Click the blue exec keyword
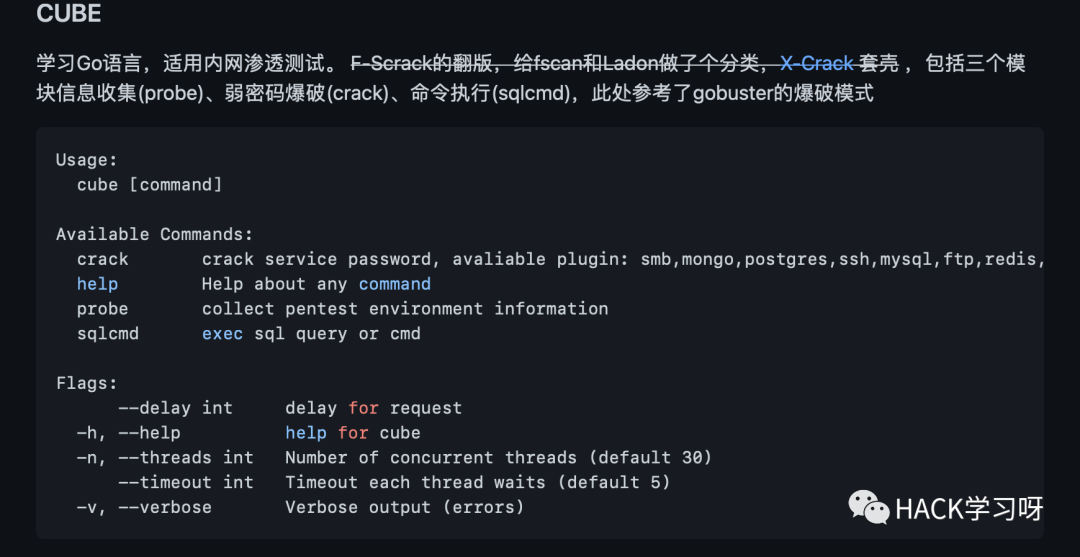Viewport: 1080px width, 557px height. pyautogui.click(x=222, y=334)
